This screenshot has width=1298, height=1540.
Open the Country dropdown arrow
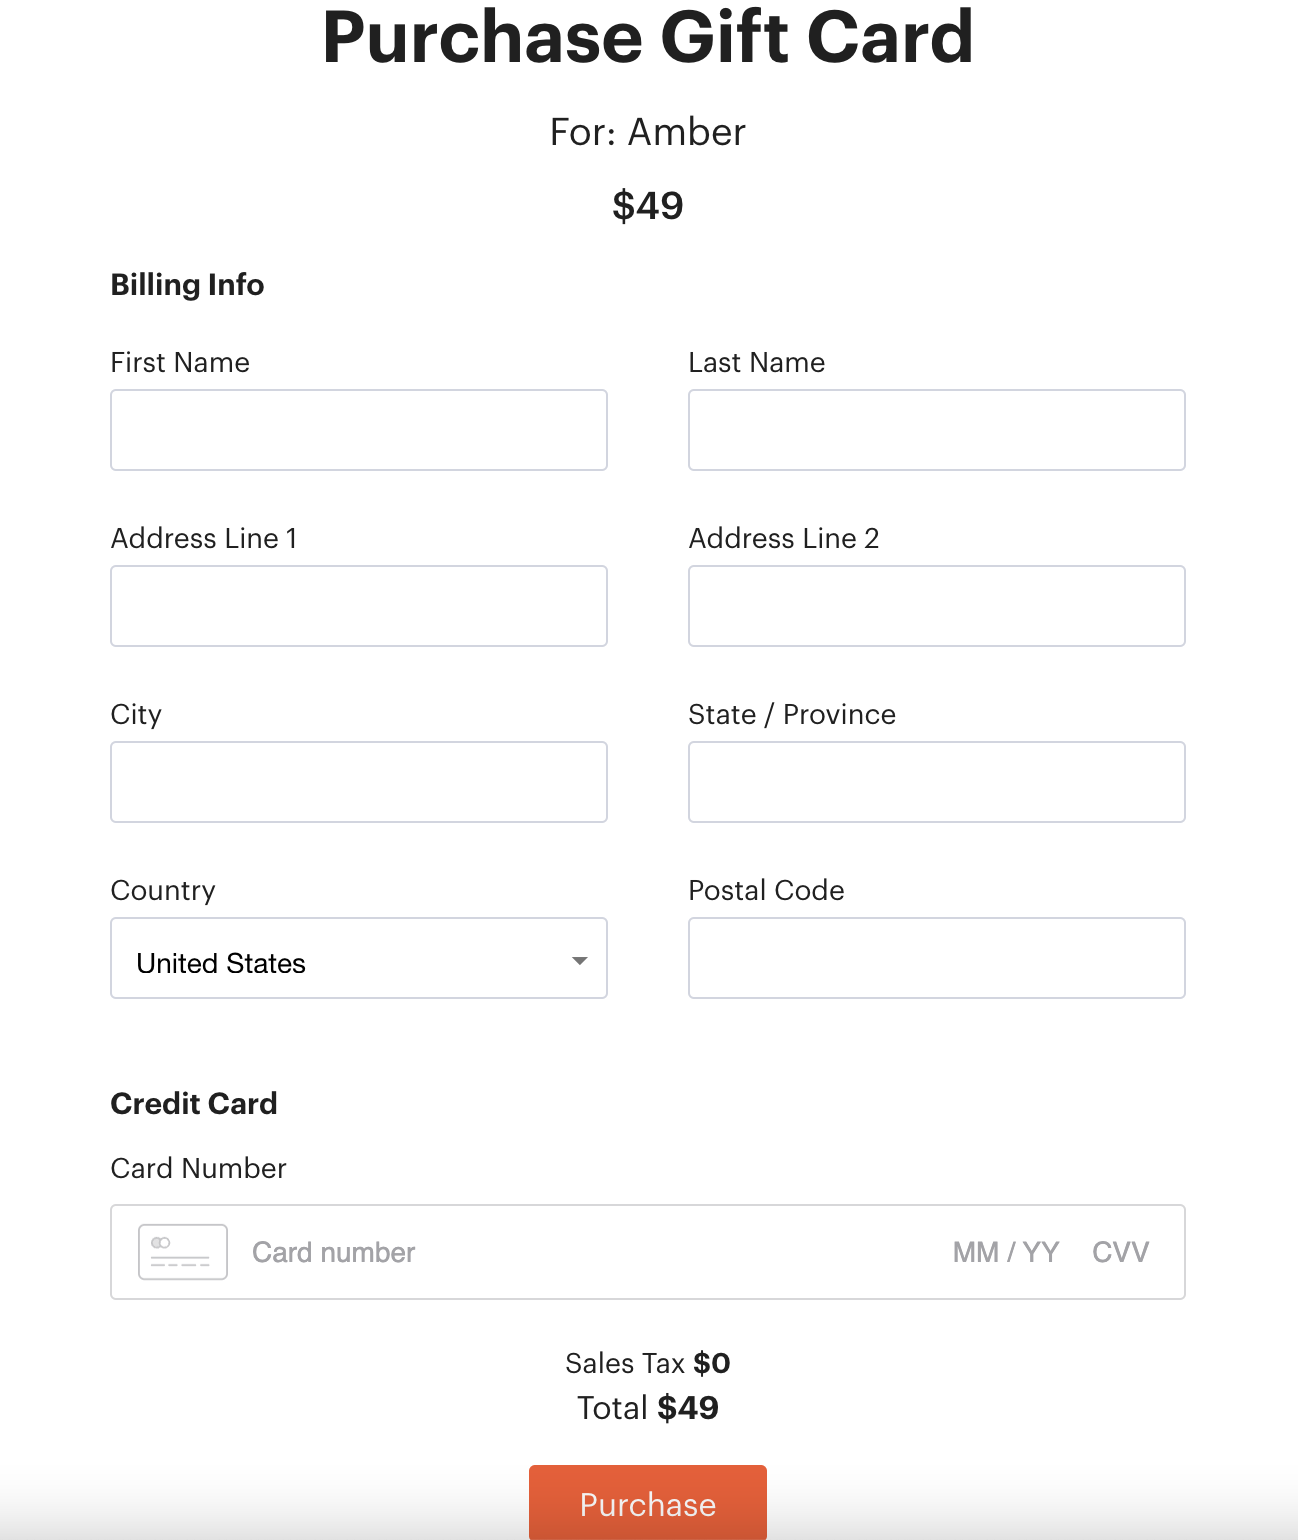tap(579, 961)
